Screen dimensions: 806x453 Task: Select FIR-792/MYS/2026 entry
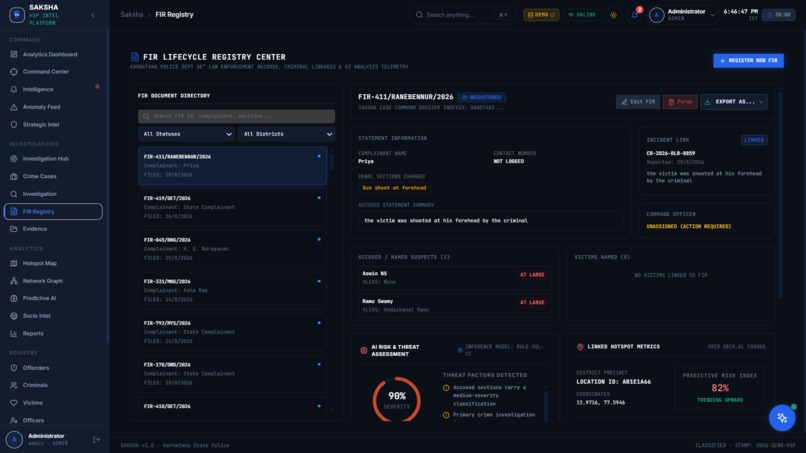point(232,332)
